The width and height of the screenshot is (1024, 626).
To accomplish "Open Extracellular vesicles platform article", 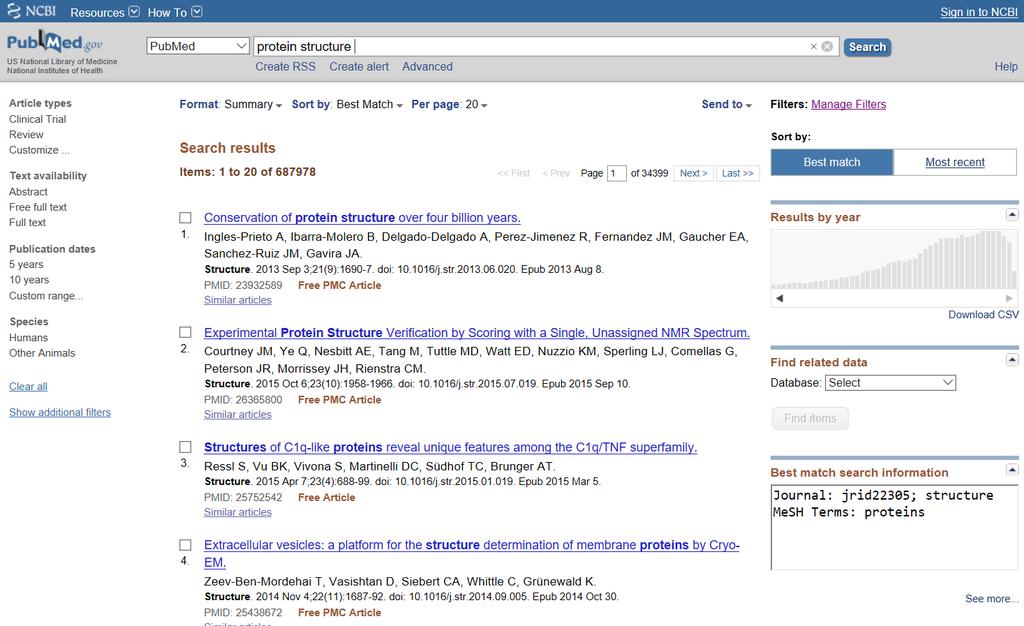I will pos(472,554).
